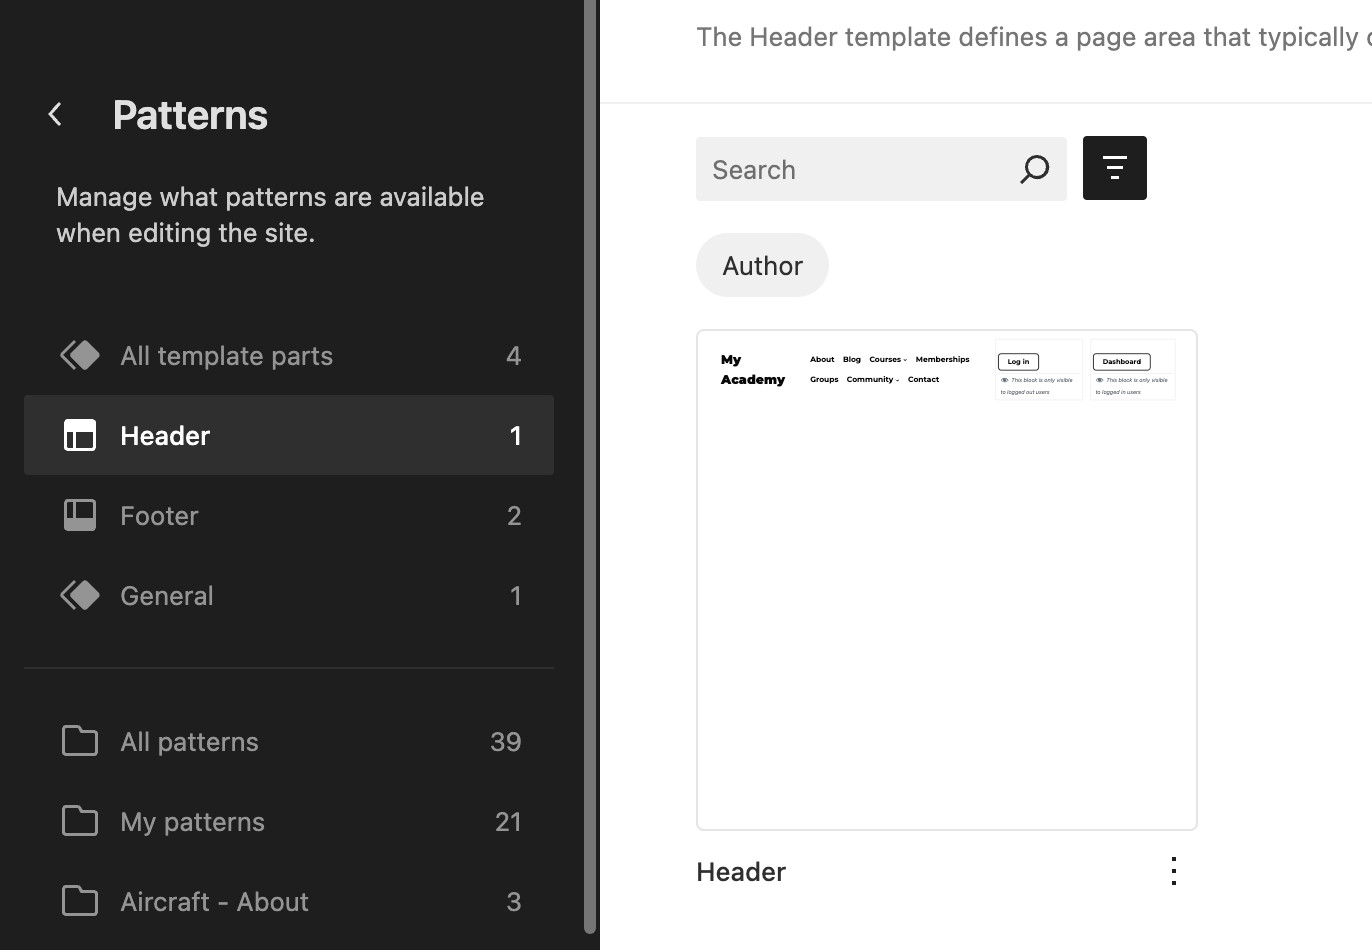Go back using the chevron beside Patterns
1372x950 pixels.
click(56, 115)
